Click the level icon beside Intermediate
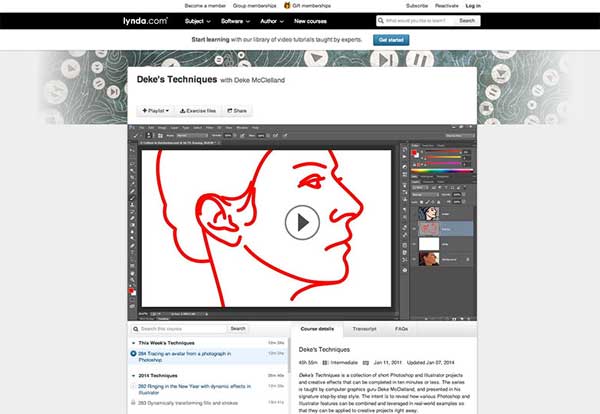Screen dimensions: 600x414 coord(325,362)
